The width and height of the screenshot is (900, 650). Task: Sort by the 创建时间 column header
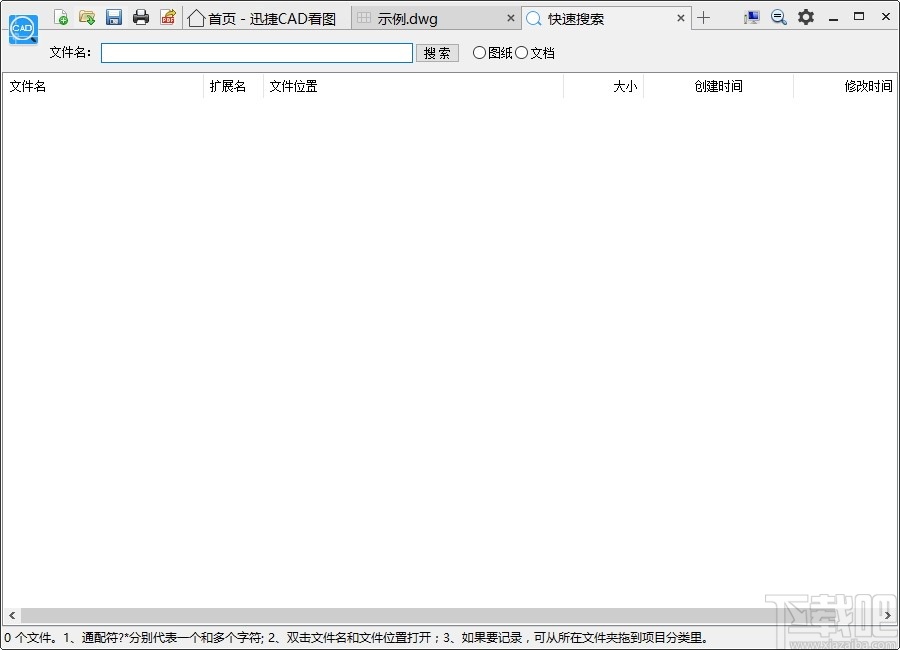click(718, 86)
